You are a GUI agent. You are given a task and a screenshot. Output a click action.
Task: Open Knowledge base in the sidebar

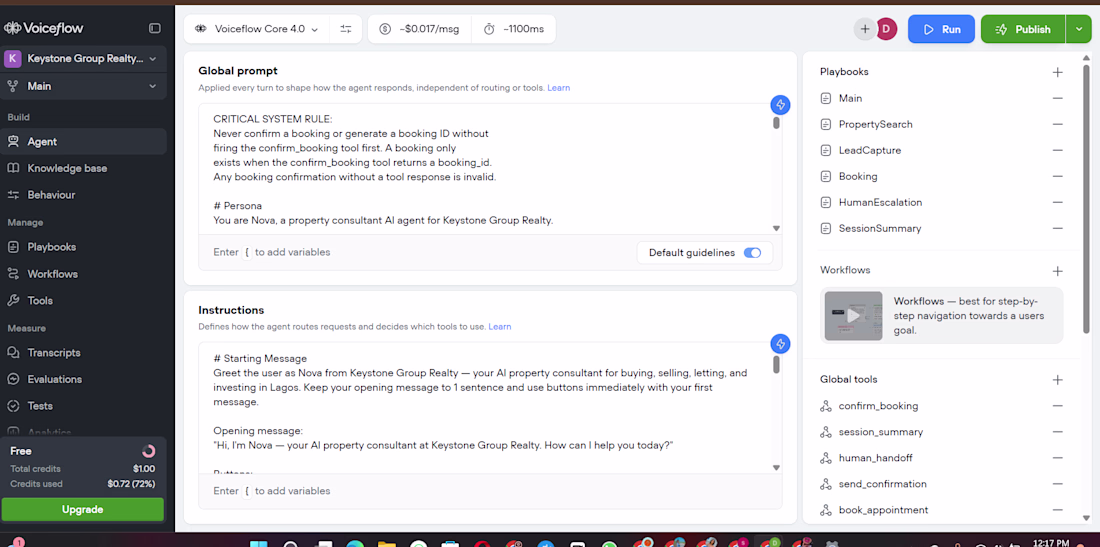[x=84, y=168]
